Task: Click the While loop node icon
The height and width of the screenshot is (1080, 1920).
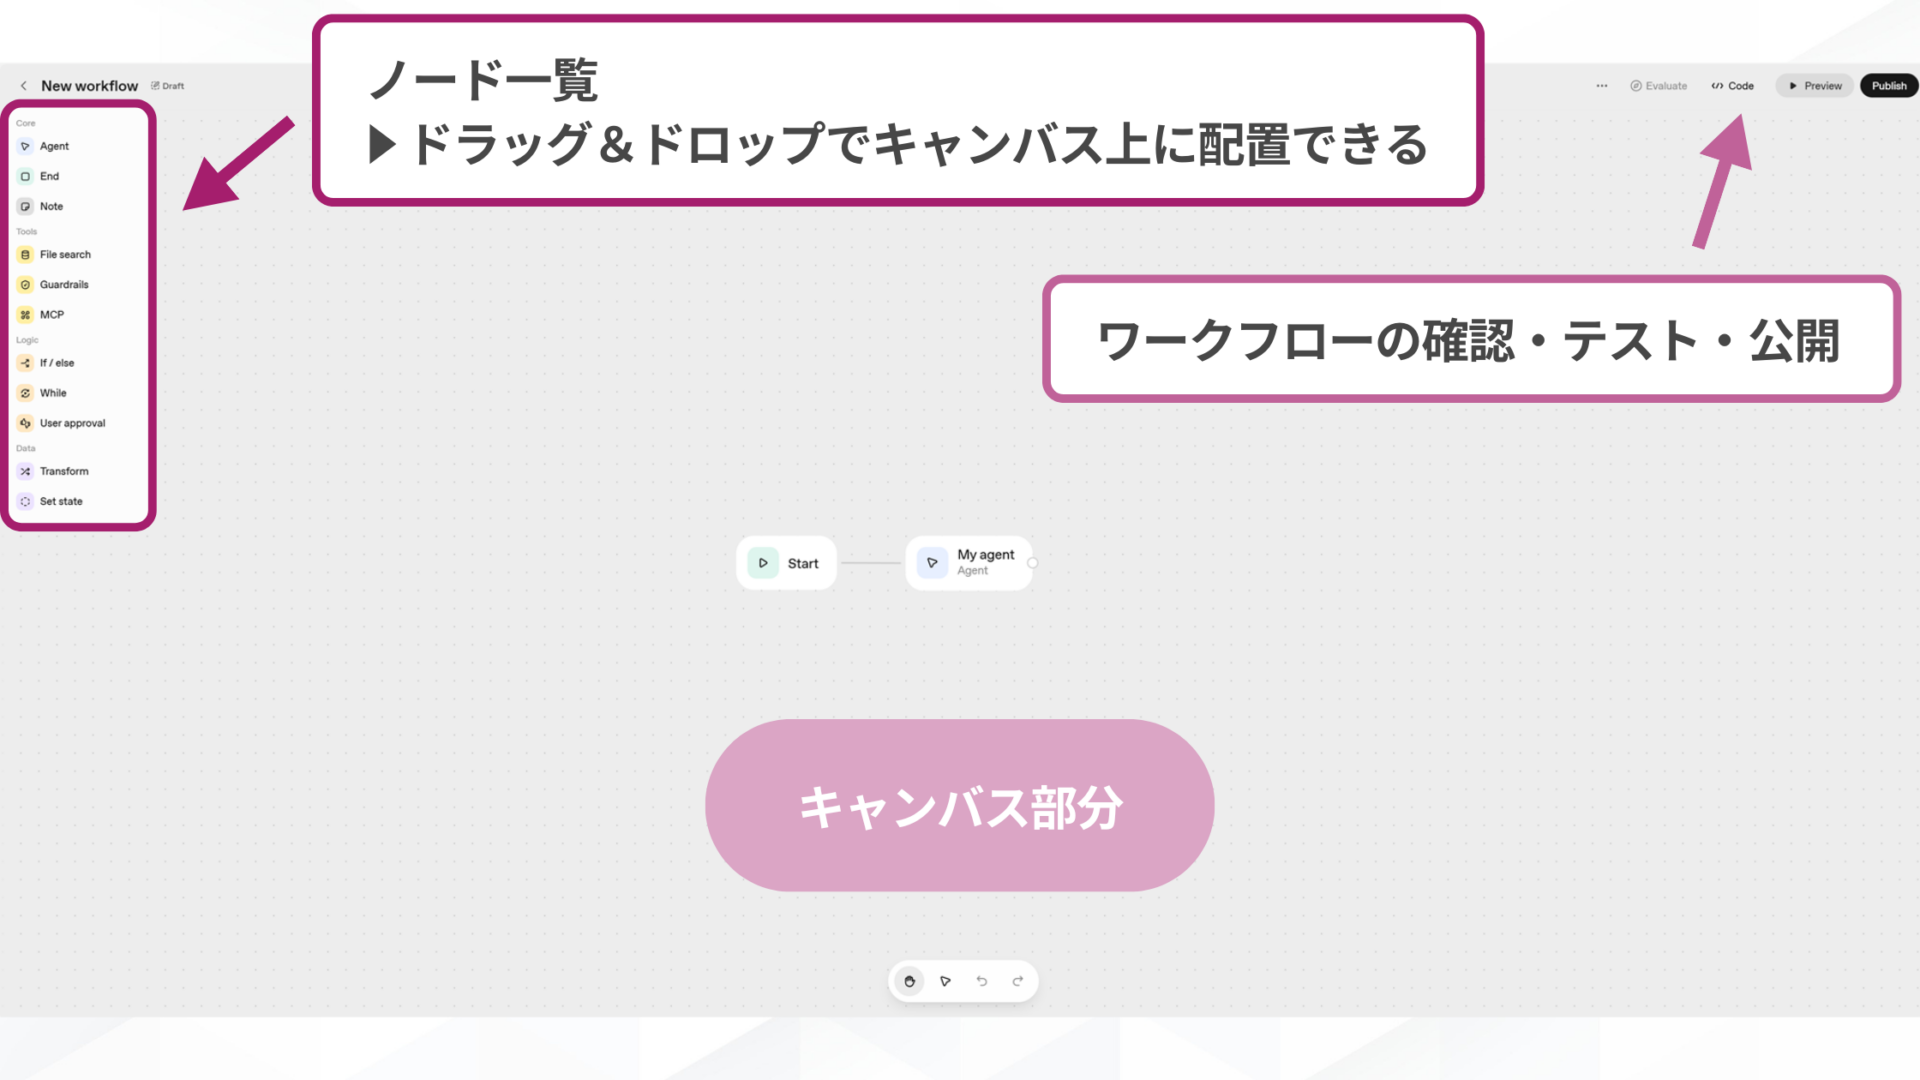Action: [25, 392]
